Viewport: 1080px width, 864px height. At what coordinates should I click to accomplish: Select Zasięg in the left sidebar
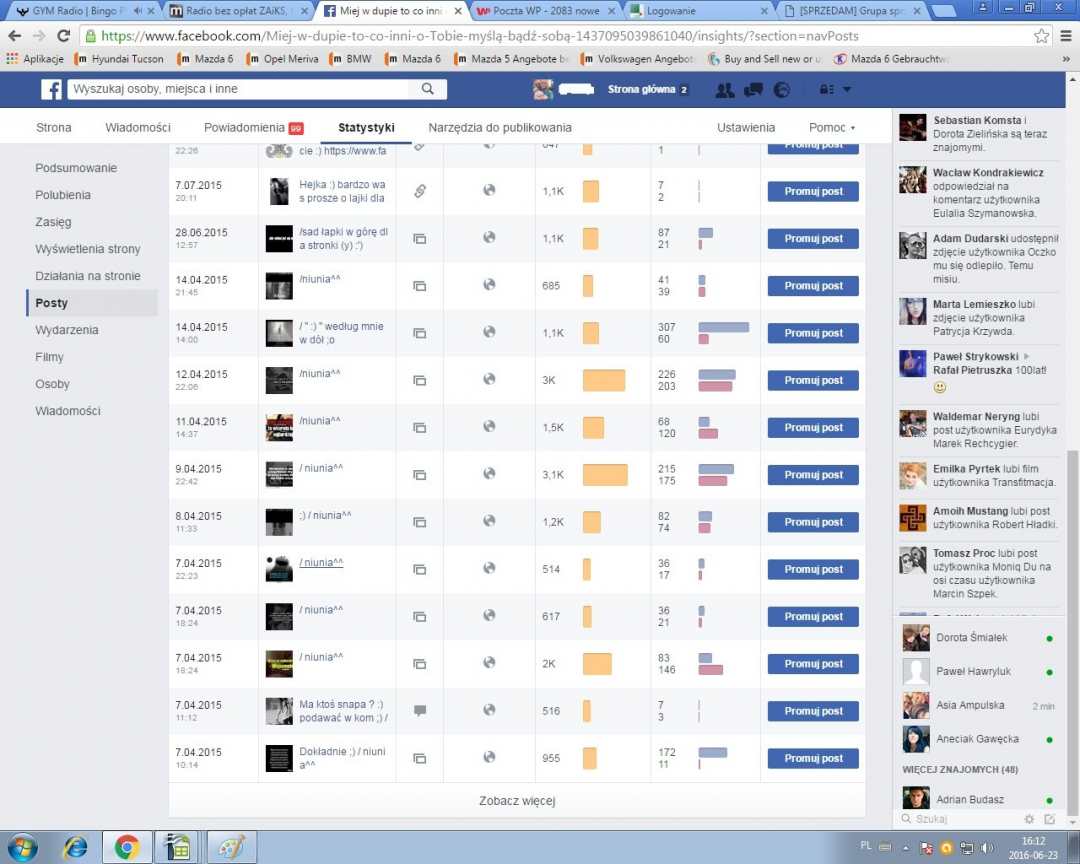[x=53, y=222]
